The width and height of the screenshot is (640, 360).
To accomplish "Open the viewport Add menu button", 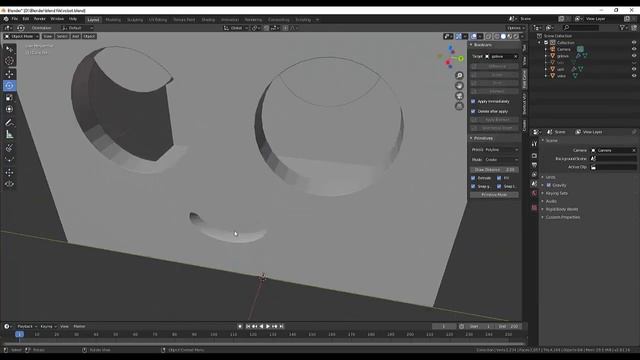I will click(x=76, y=36).
